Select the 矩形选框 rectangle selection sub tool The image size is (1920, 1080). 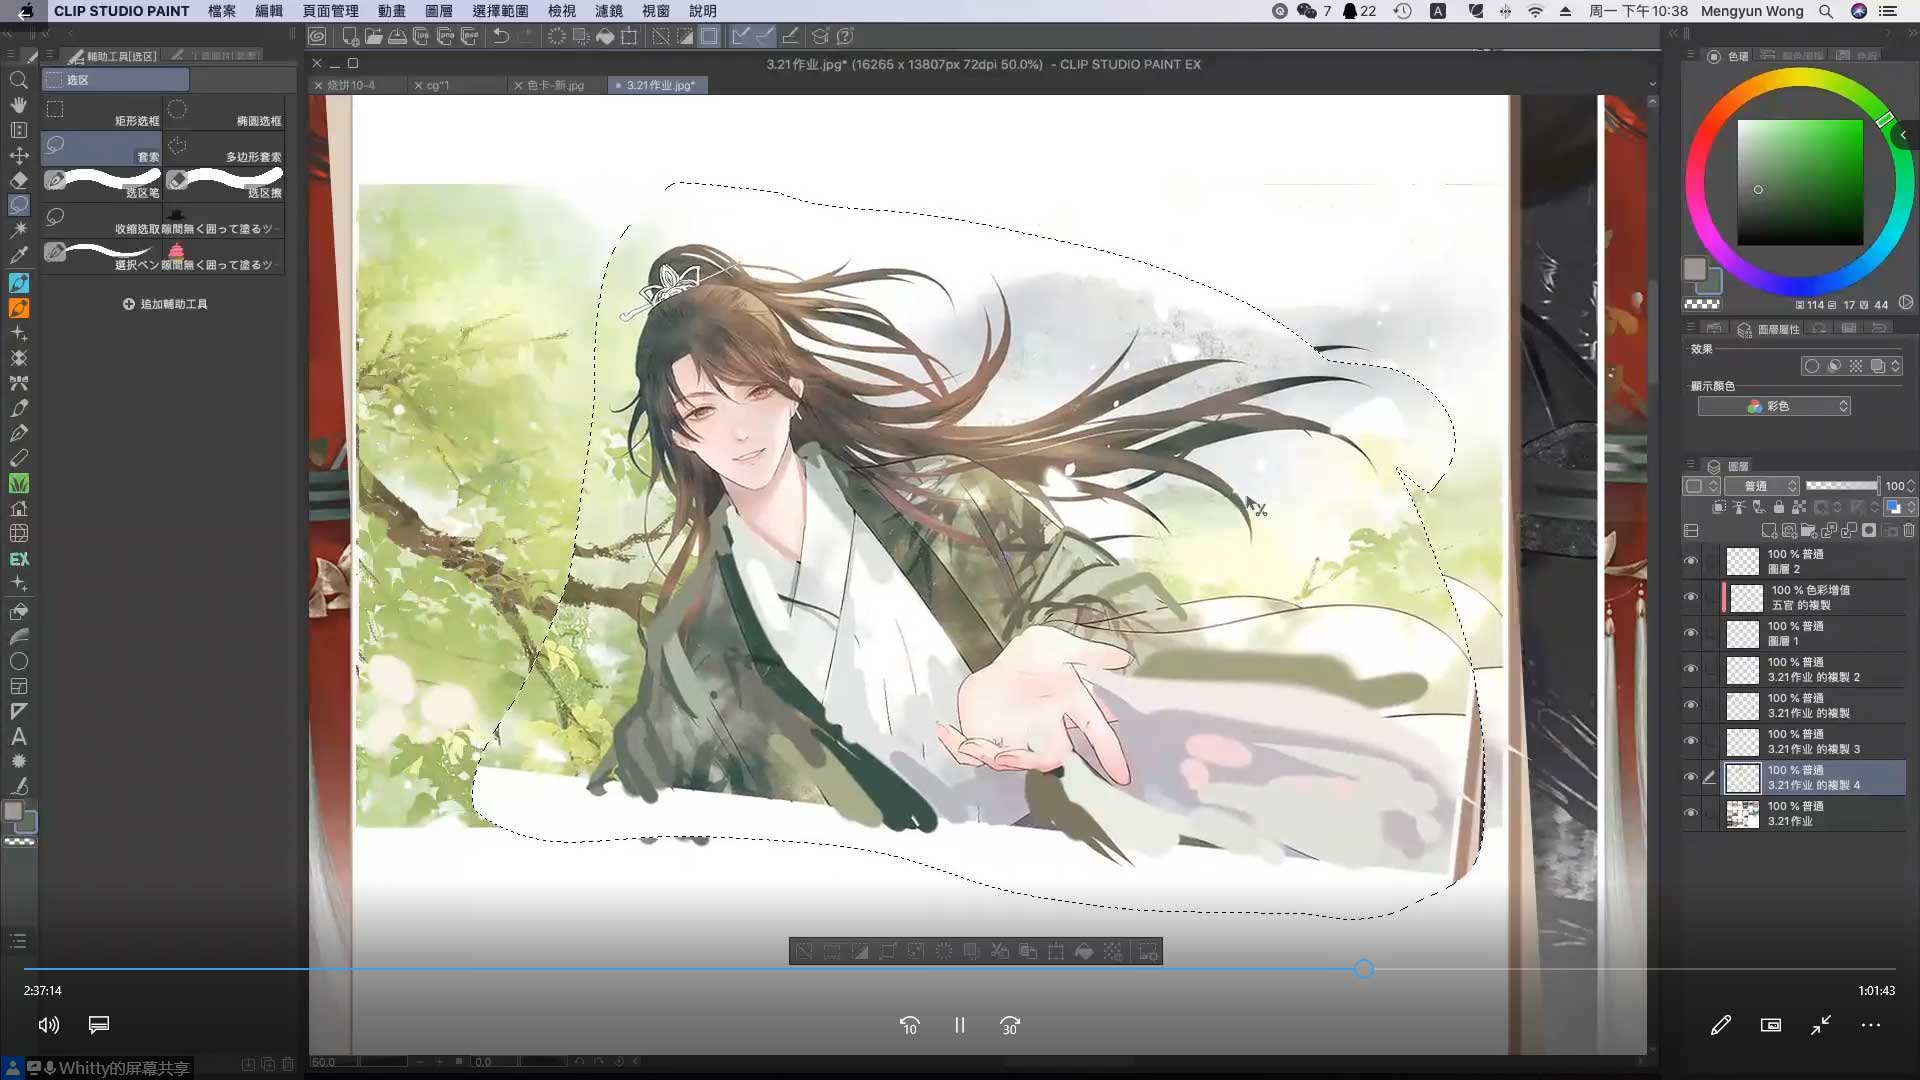102,112
